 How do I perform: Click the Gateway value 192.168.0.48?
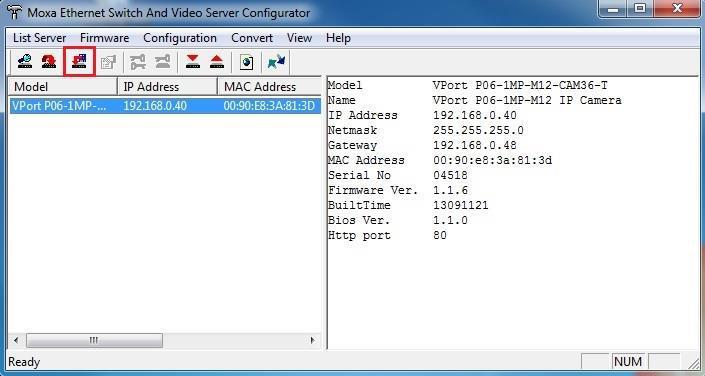[475, 145]
